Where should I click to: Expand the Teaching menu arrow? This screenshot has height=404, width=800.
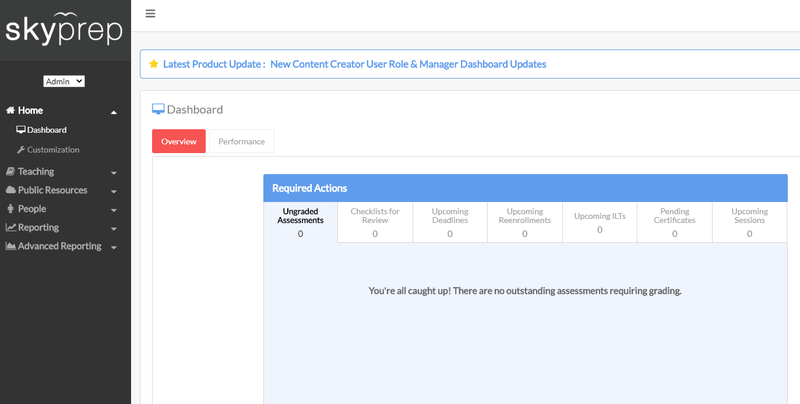(114, 173)
